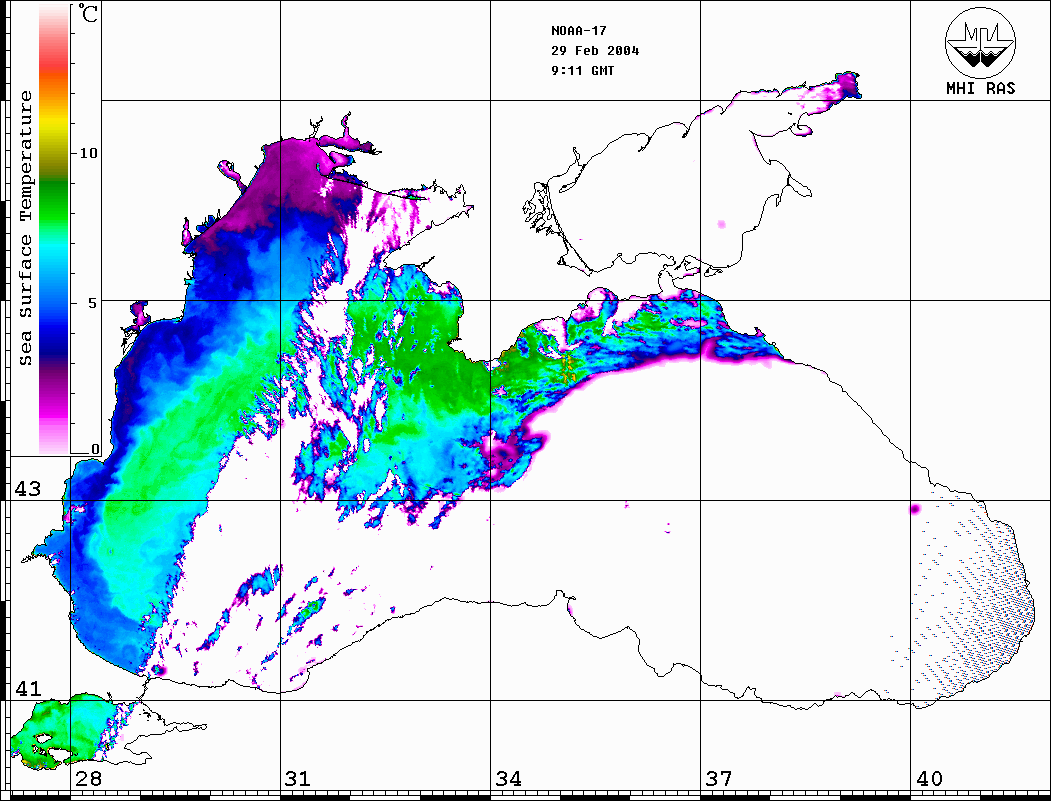Click the 'MHI RAS' label text
The width and height of the screenshot is (1051, 801).
(981, 88)
